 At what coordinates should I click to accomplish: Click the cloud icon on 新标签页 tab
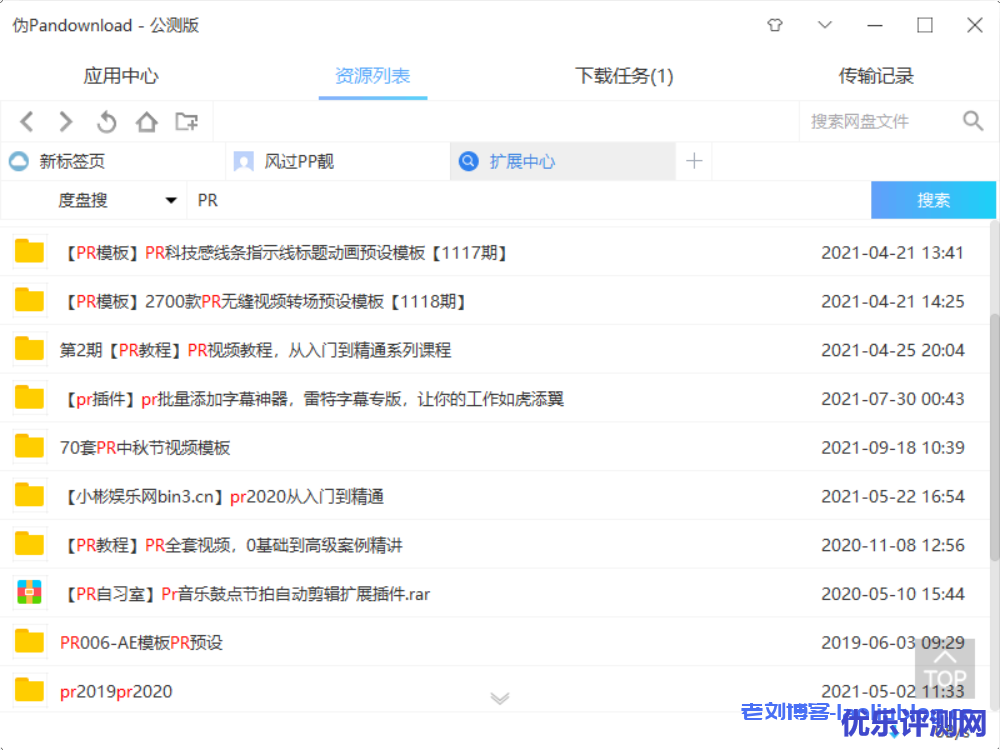(x=19, y=161)
